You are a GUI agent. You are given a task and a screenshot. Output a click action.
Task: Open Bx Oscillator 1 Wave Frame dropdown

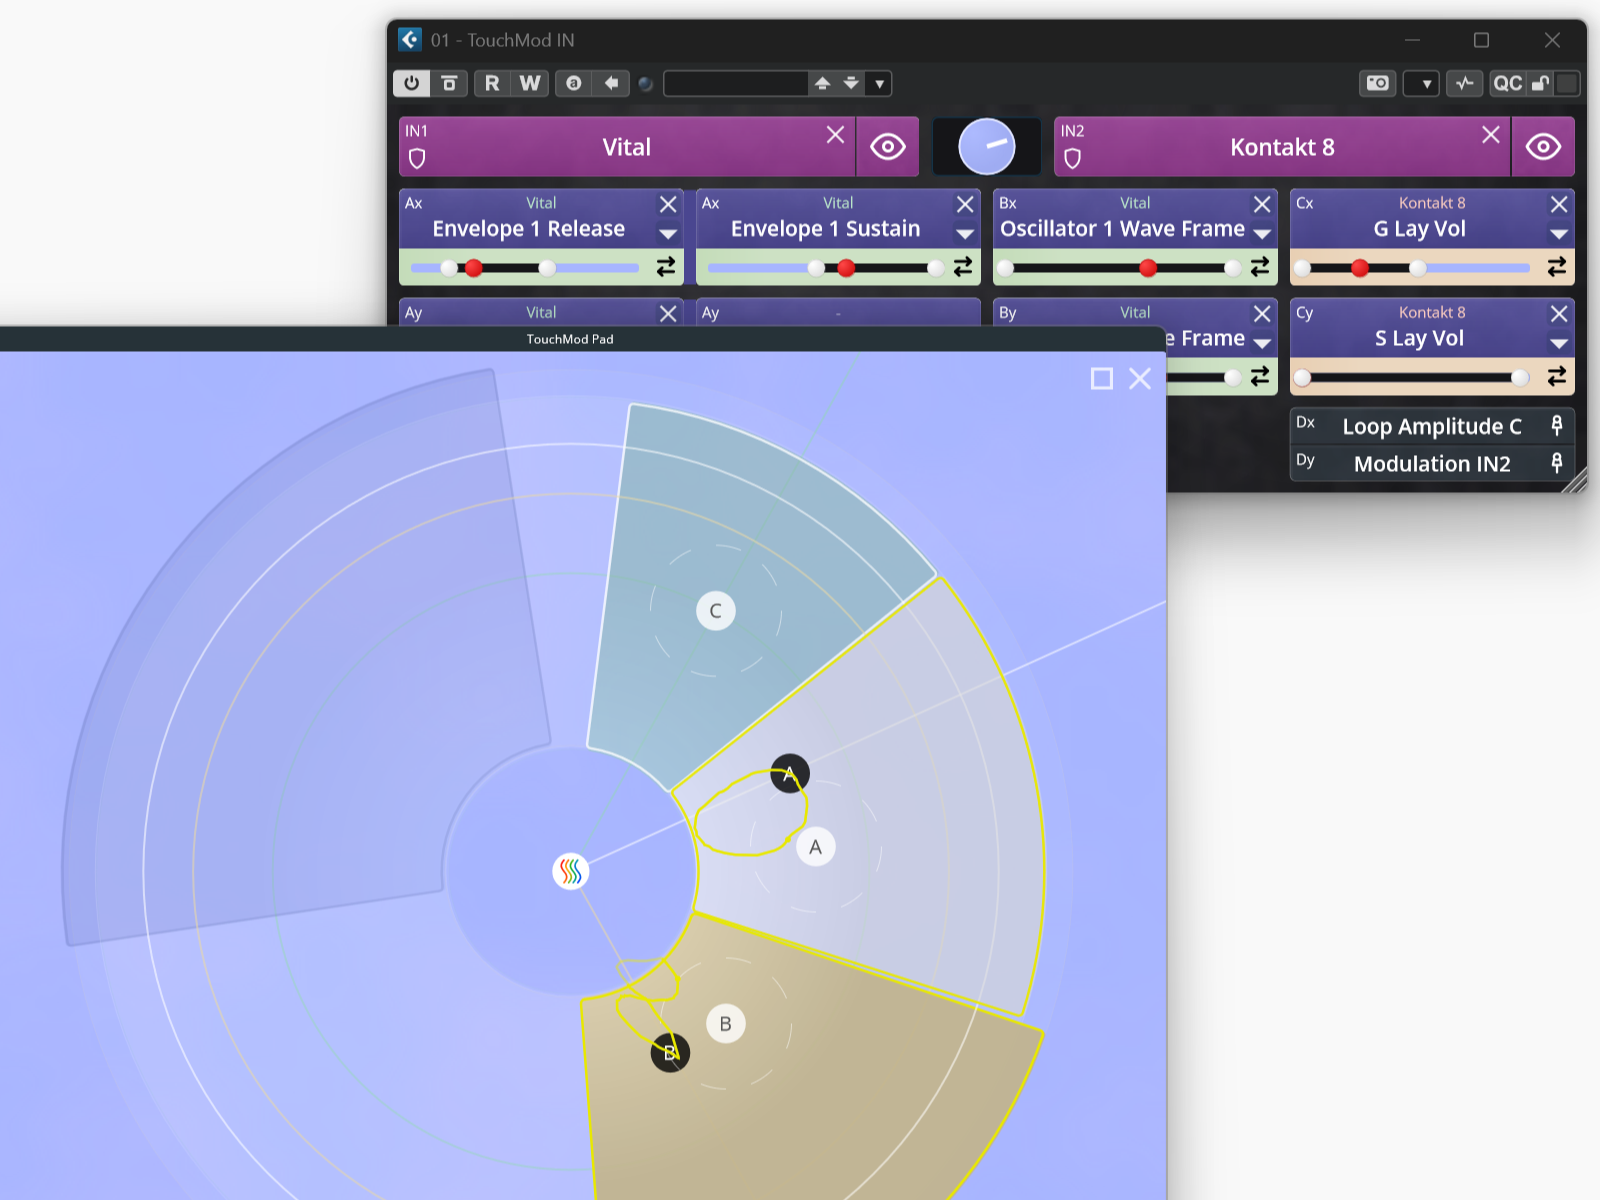pos(1262,234)
